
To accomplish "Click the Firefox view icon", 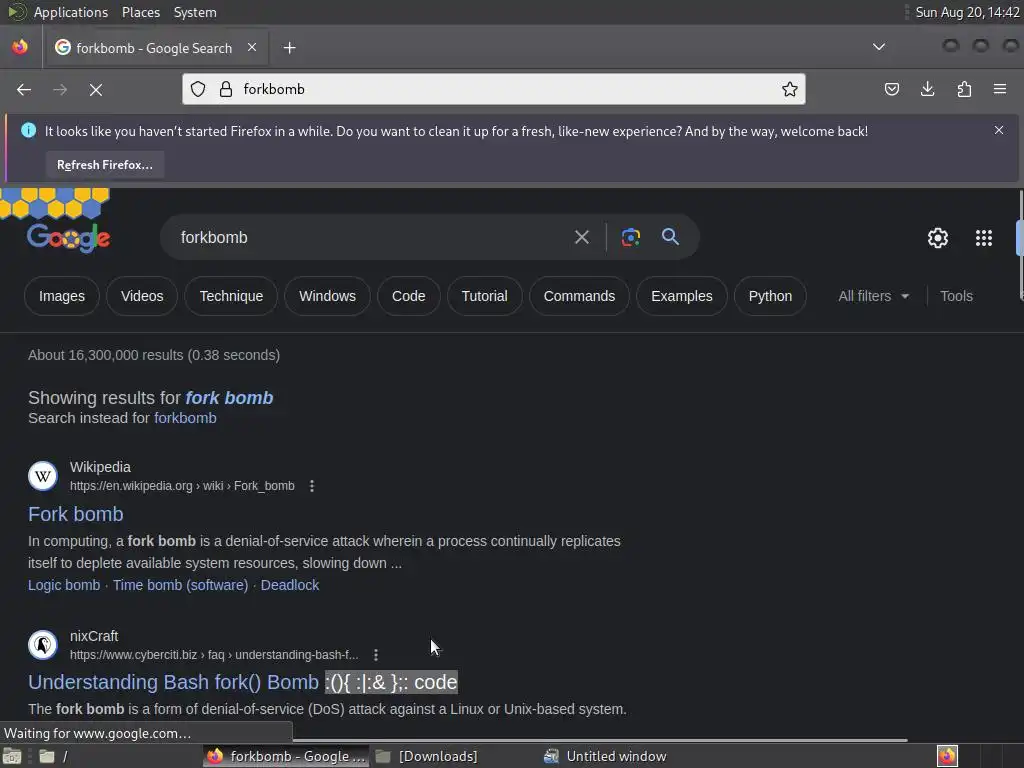I will pyautogui.click(x=20, y=48).
